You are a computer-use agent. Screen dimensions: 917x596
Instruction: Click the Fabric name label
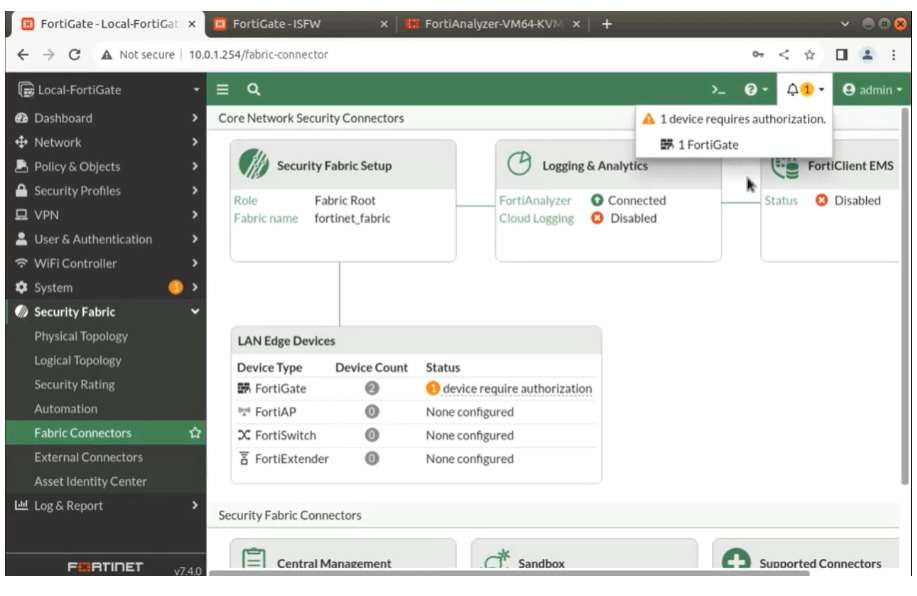tap(266, 218)
